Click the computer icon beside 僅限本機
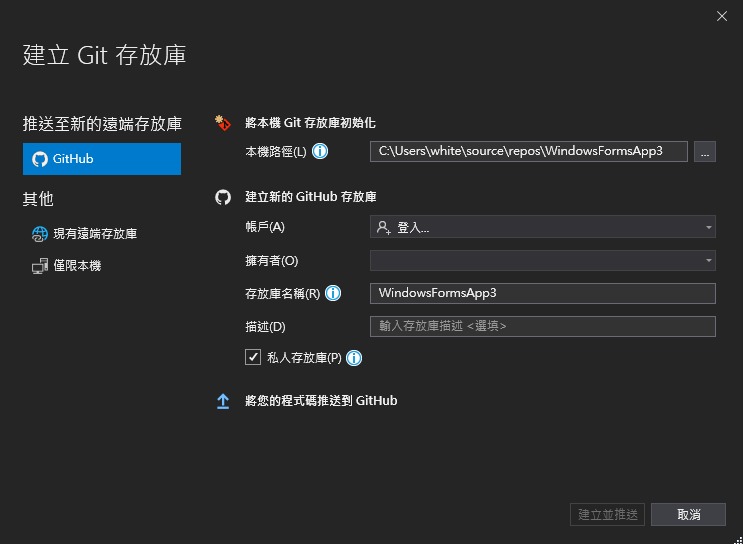 (x=40, y=266)
